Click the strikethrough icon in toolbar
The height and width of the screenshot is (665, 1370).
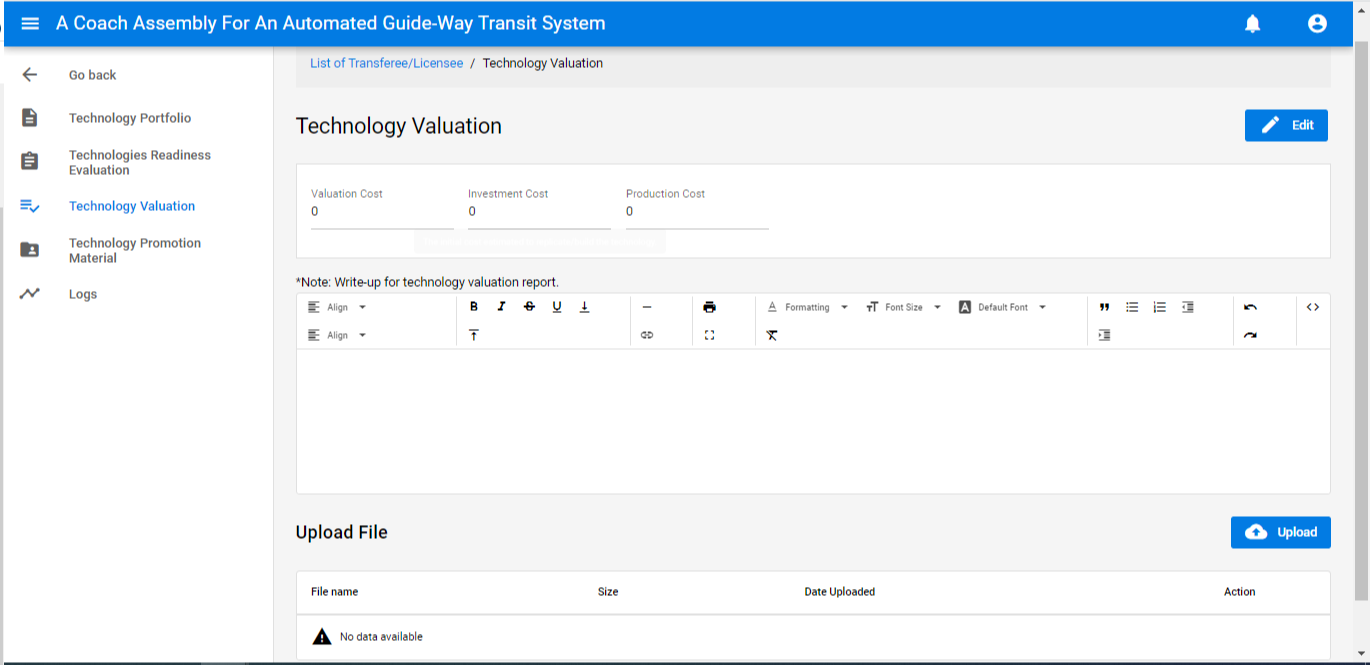point(529,307)
